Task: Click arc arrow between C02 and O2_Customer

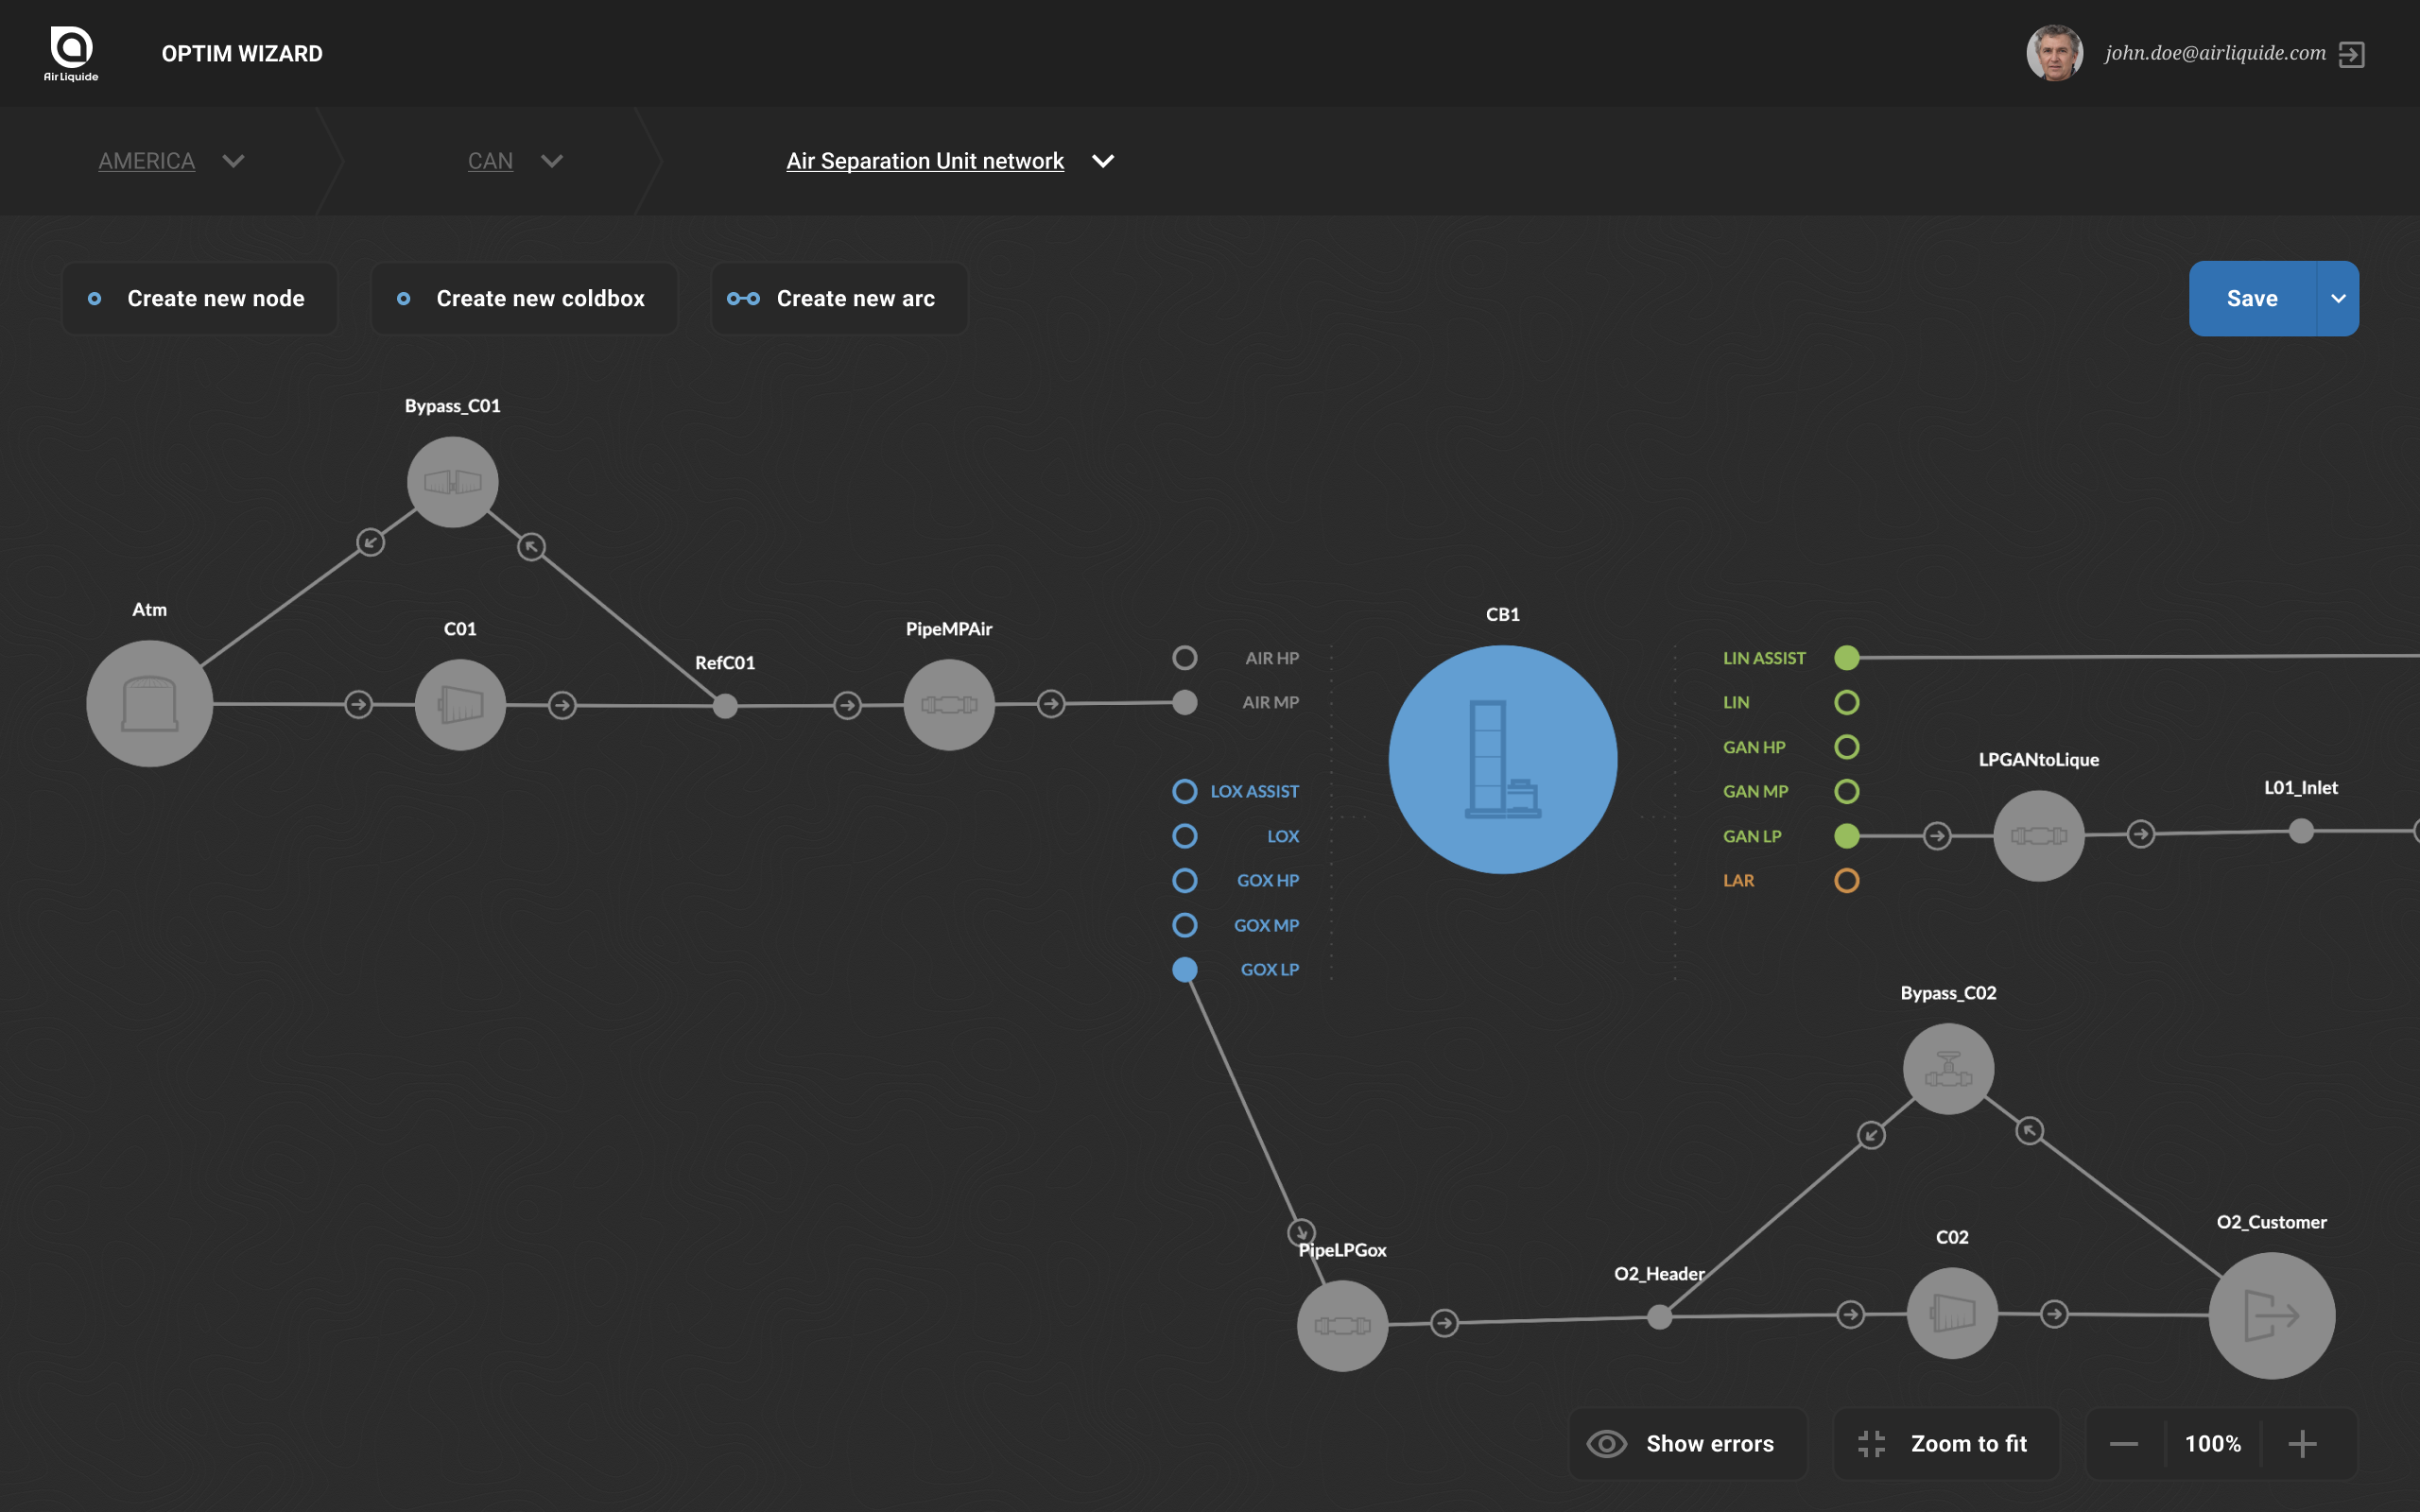Action: 2054,1314
